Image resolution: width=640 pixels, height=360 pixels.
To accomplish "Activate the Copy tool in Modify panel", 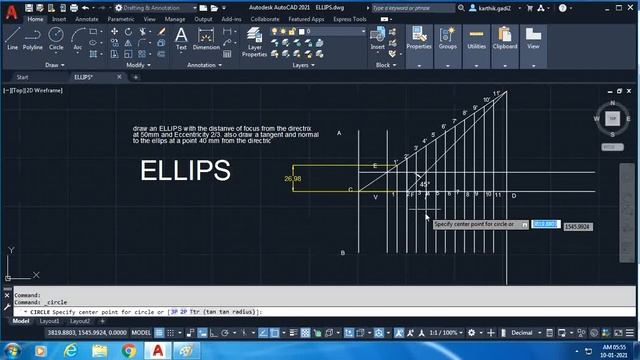I will click(114, 42).
